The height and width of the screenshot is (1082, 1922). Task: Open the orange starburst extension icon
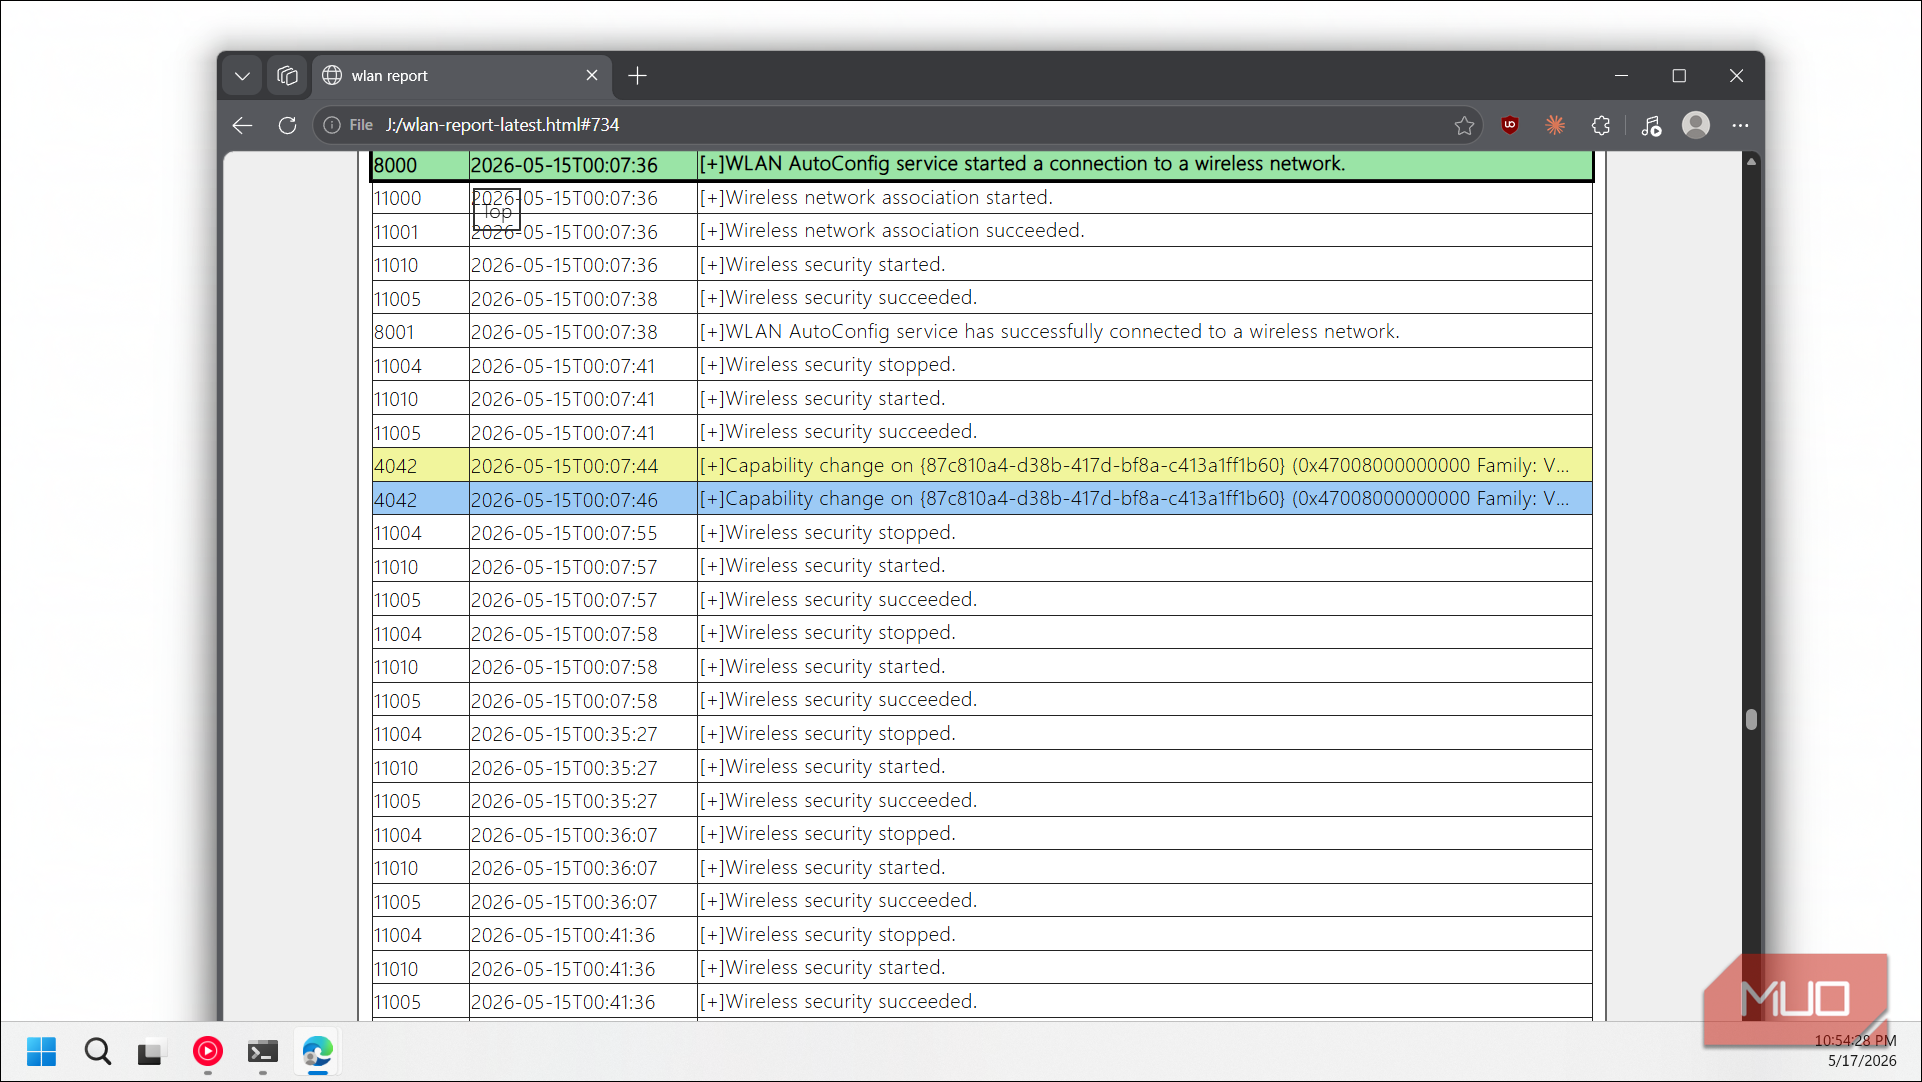[x=1555, y=125]
